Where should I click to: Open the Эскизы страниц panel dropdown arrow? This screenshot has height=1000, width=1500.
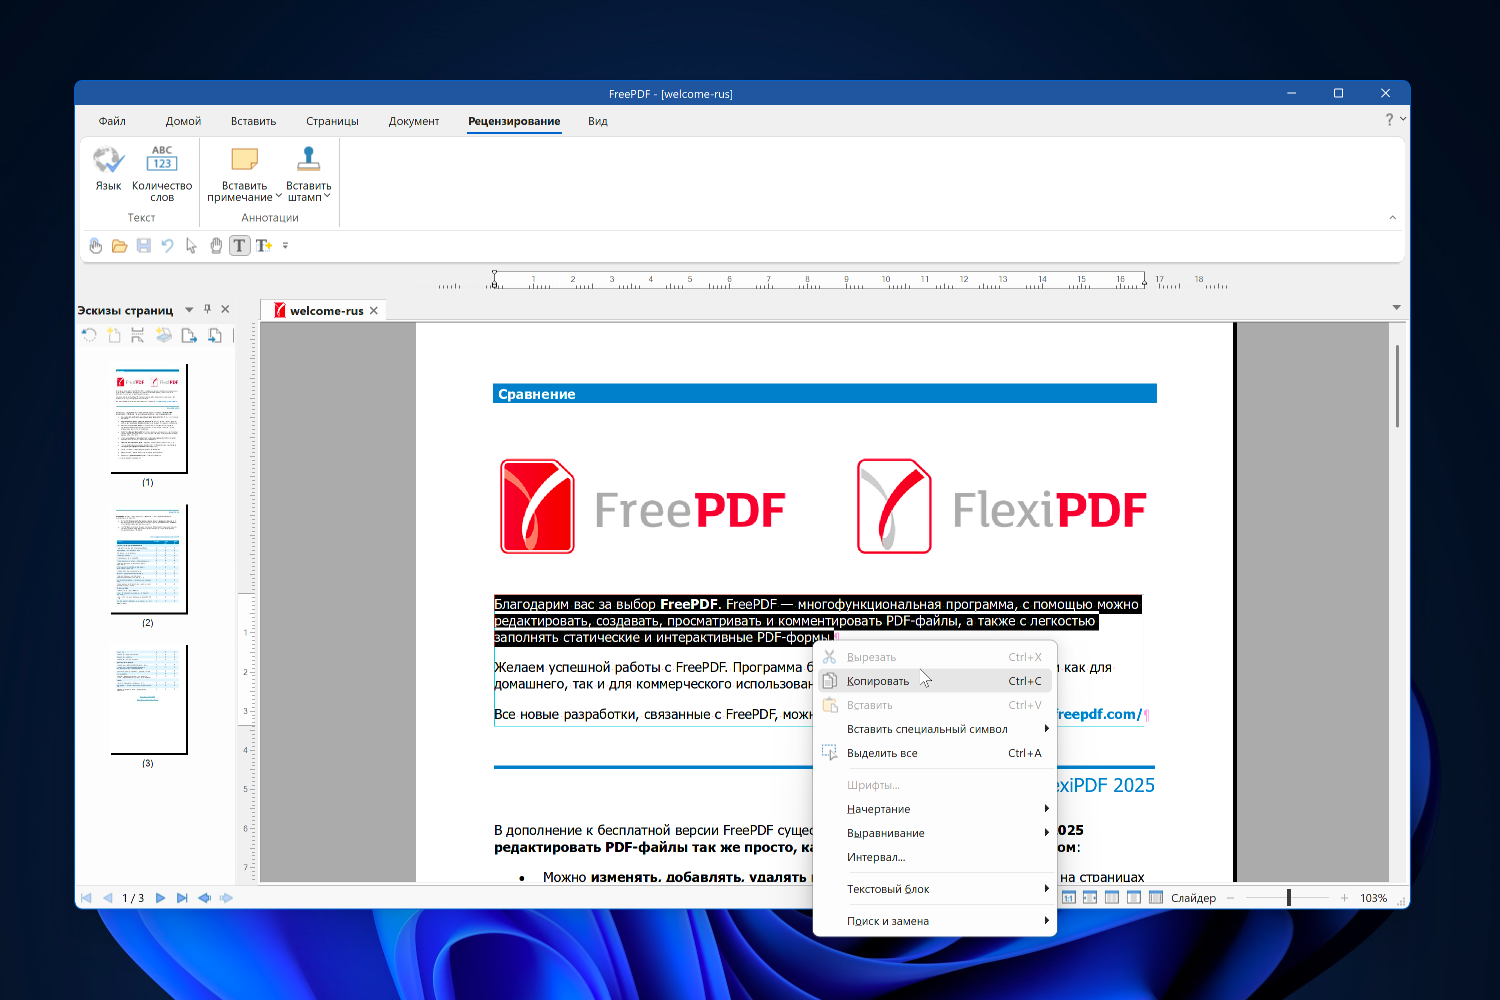tap(189, 310)
